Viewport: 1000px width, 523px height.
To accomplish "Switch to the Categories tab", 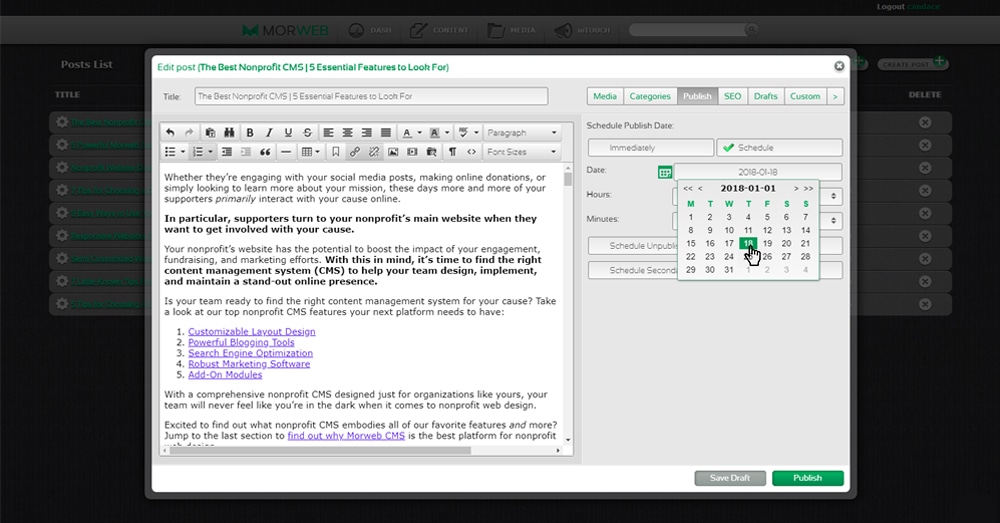I will click(x=650, y=96).
